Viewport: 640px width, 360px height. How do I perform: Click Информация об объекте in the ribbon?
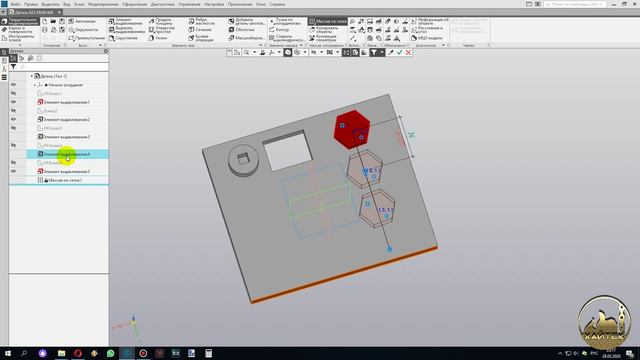[x=430, y=21]
